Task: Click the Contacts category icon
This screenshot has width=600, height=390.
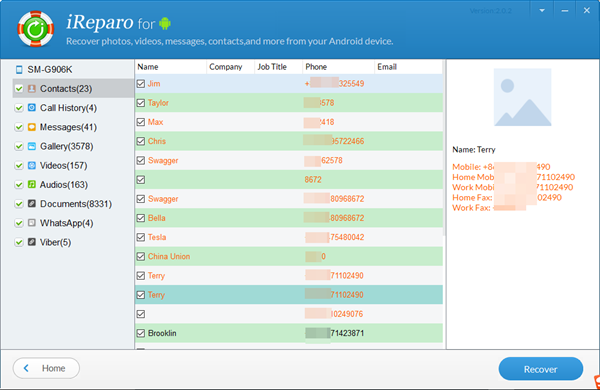Action: [x=32, y=88]
